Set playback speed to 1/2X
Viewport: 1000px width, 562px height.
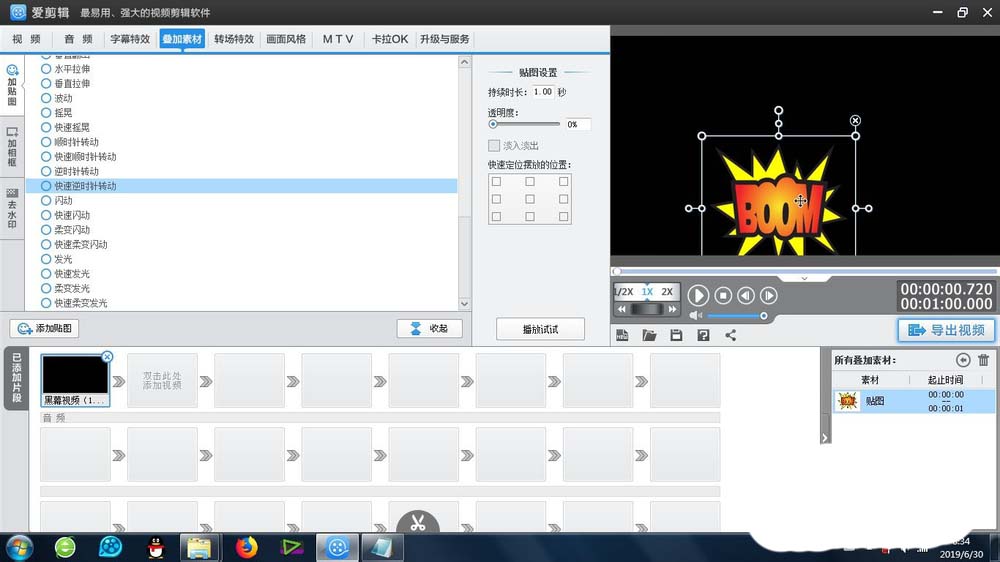point(624,292)
